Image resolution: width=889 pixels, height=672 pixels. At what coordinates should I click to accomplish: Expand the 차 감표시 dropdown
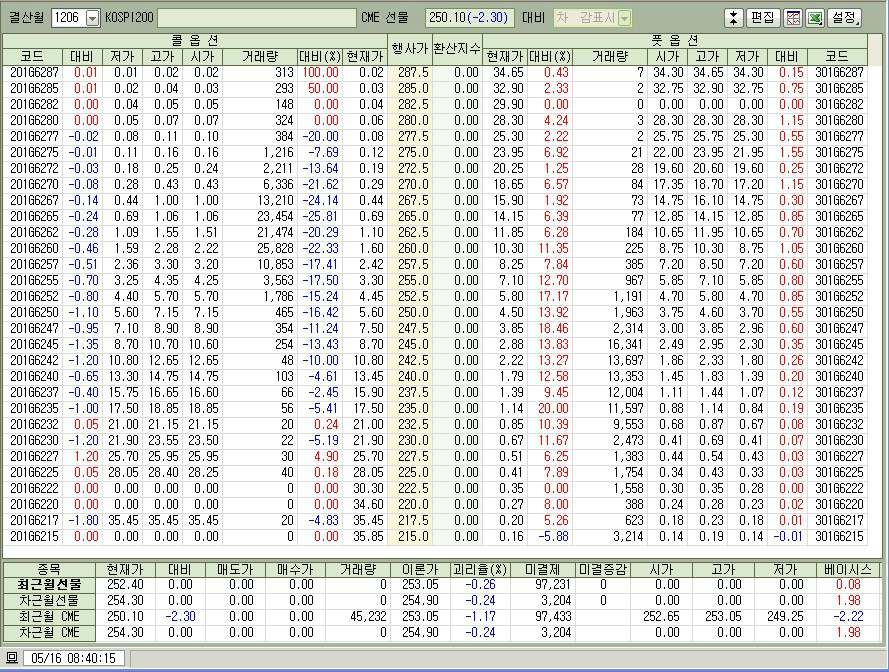click(x=624, y=18)
